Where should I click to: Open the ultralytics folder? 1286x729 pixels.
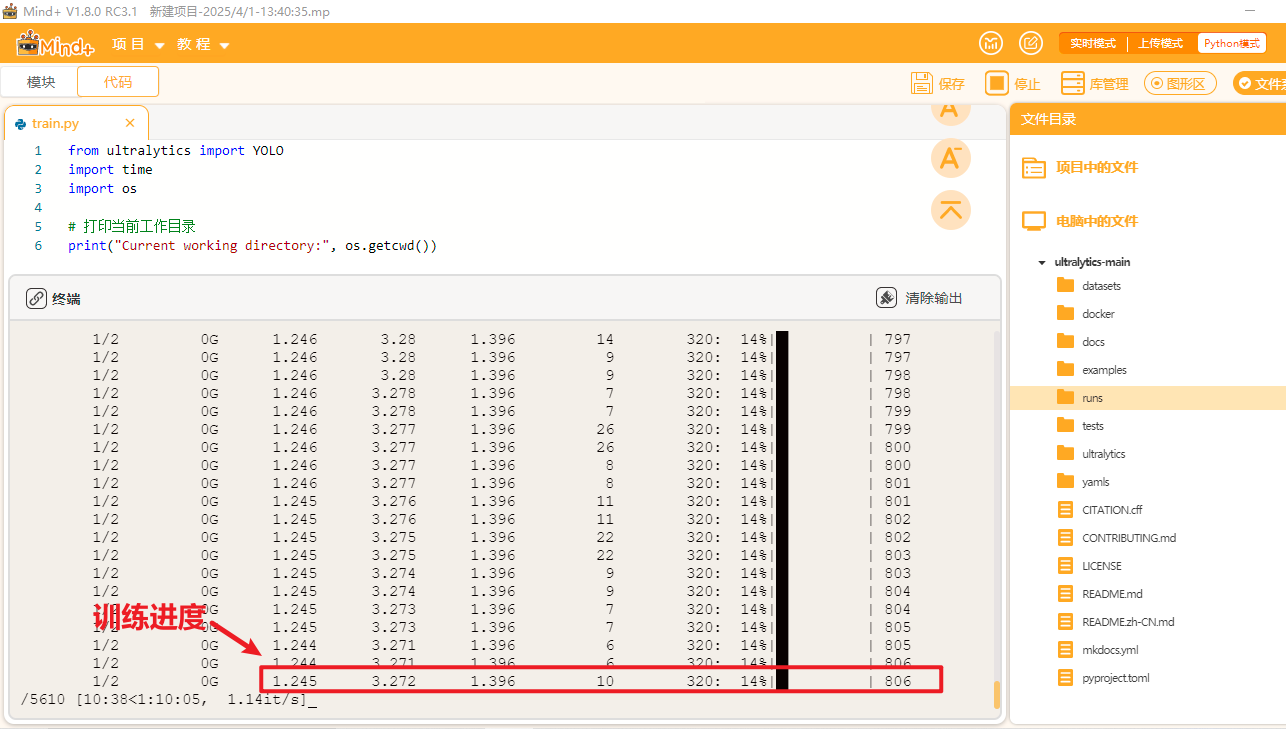(1091, 454)
